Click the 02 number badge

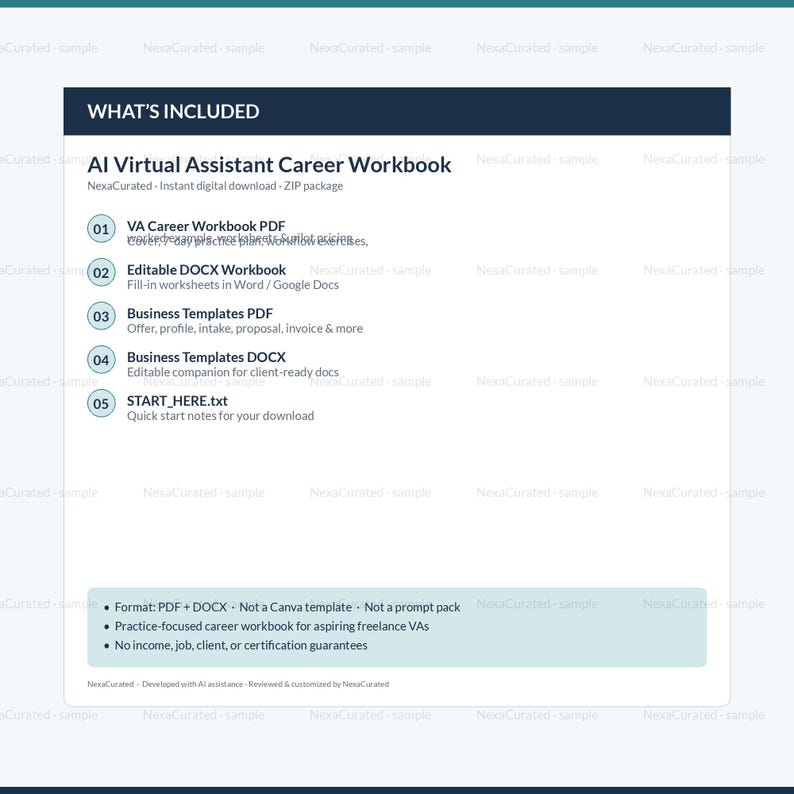tap(101, 272)
